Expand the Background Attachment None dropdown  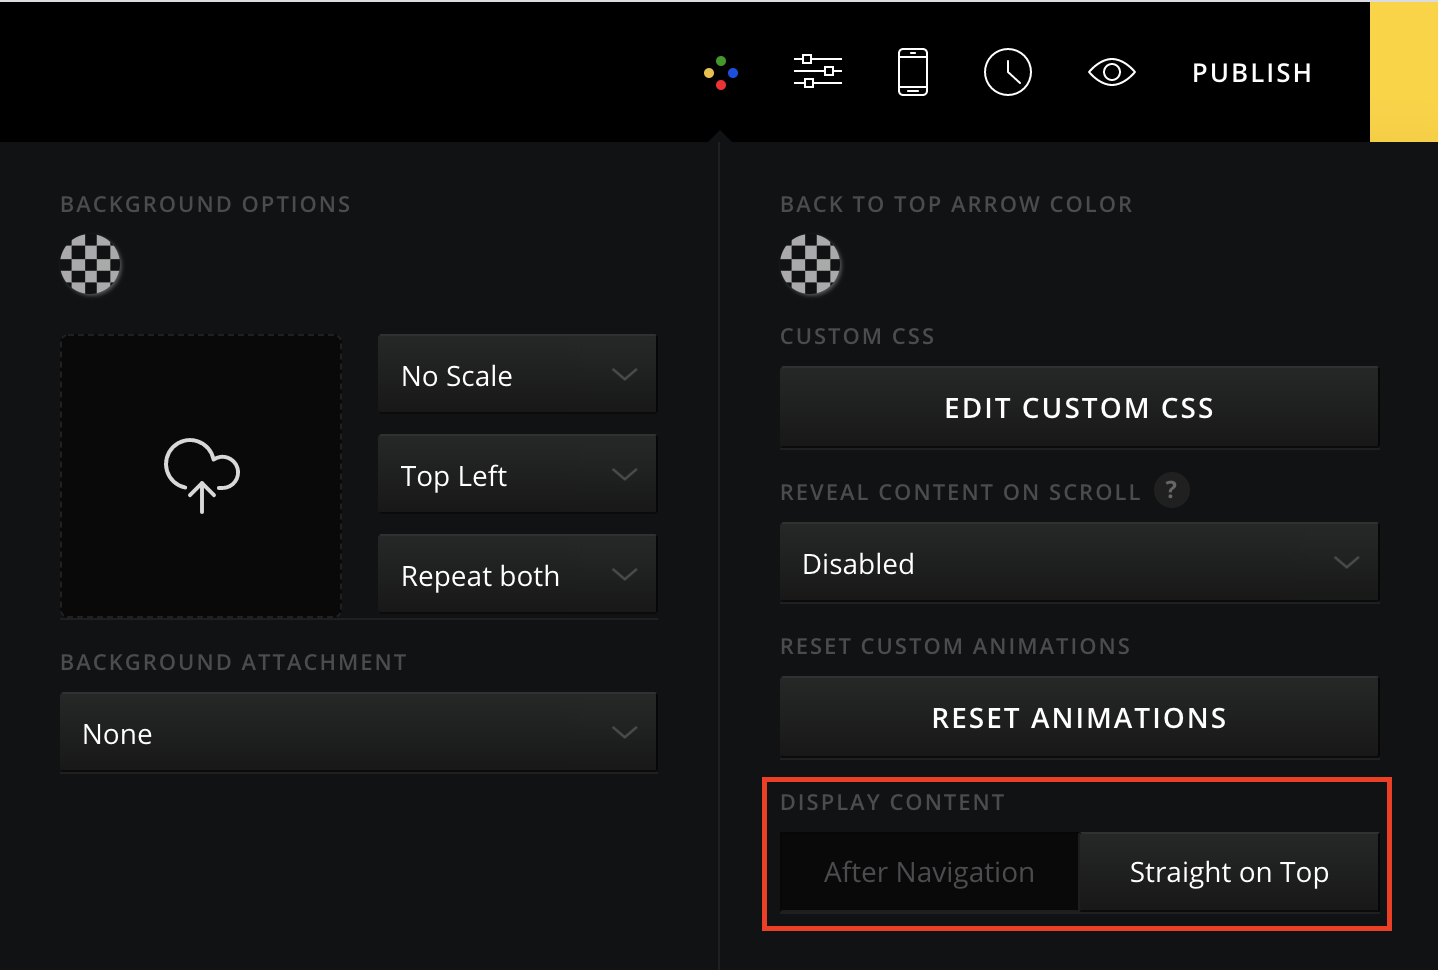coord(358,733)
